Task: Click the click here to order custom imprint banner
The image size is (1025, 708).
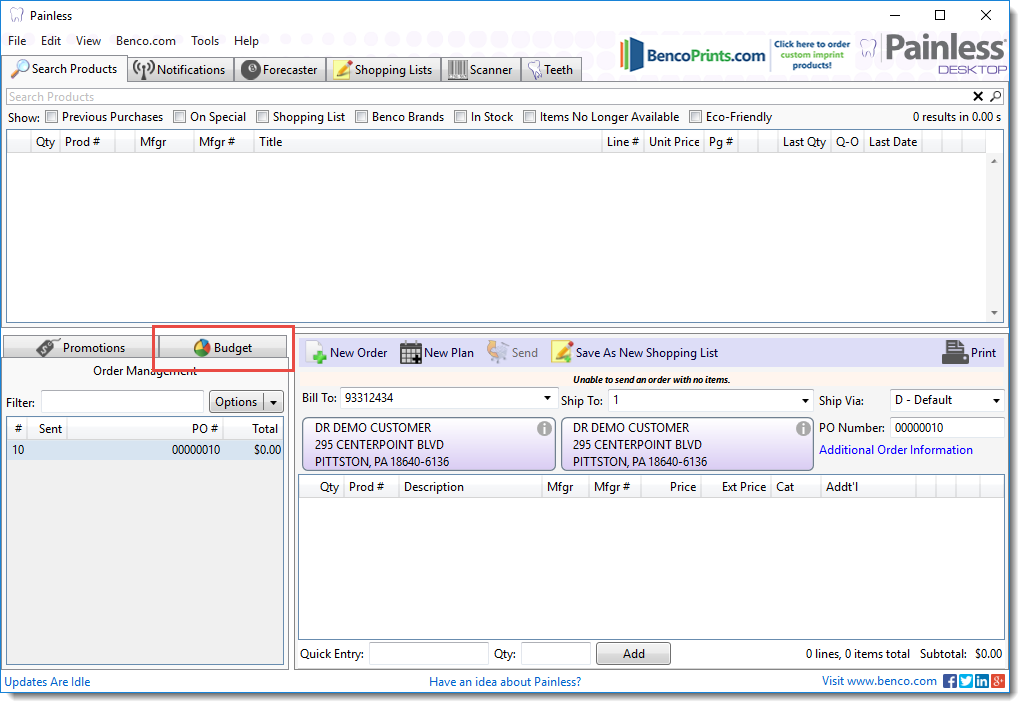Action: (812, 55)
